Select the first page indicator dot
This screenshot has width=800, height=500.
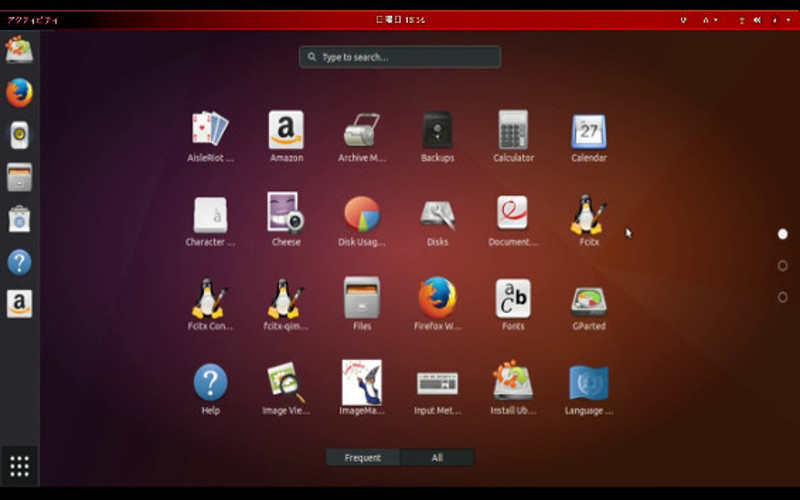(782, 234)
